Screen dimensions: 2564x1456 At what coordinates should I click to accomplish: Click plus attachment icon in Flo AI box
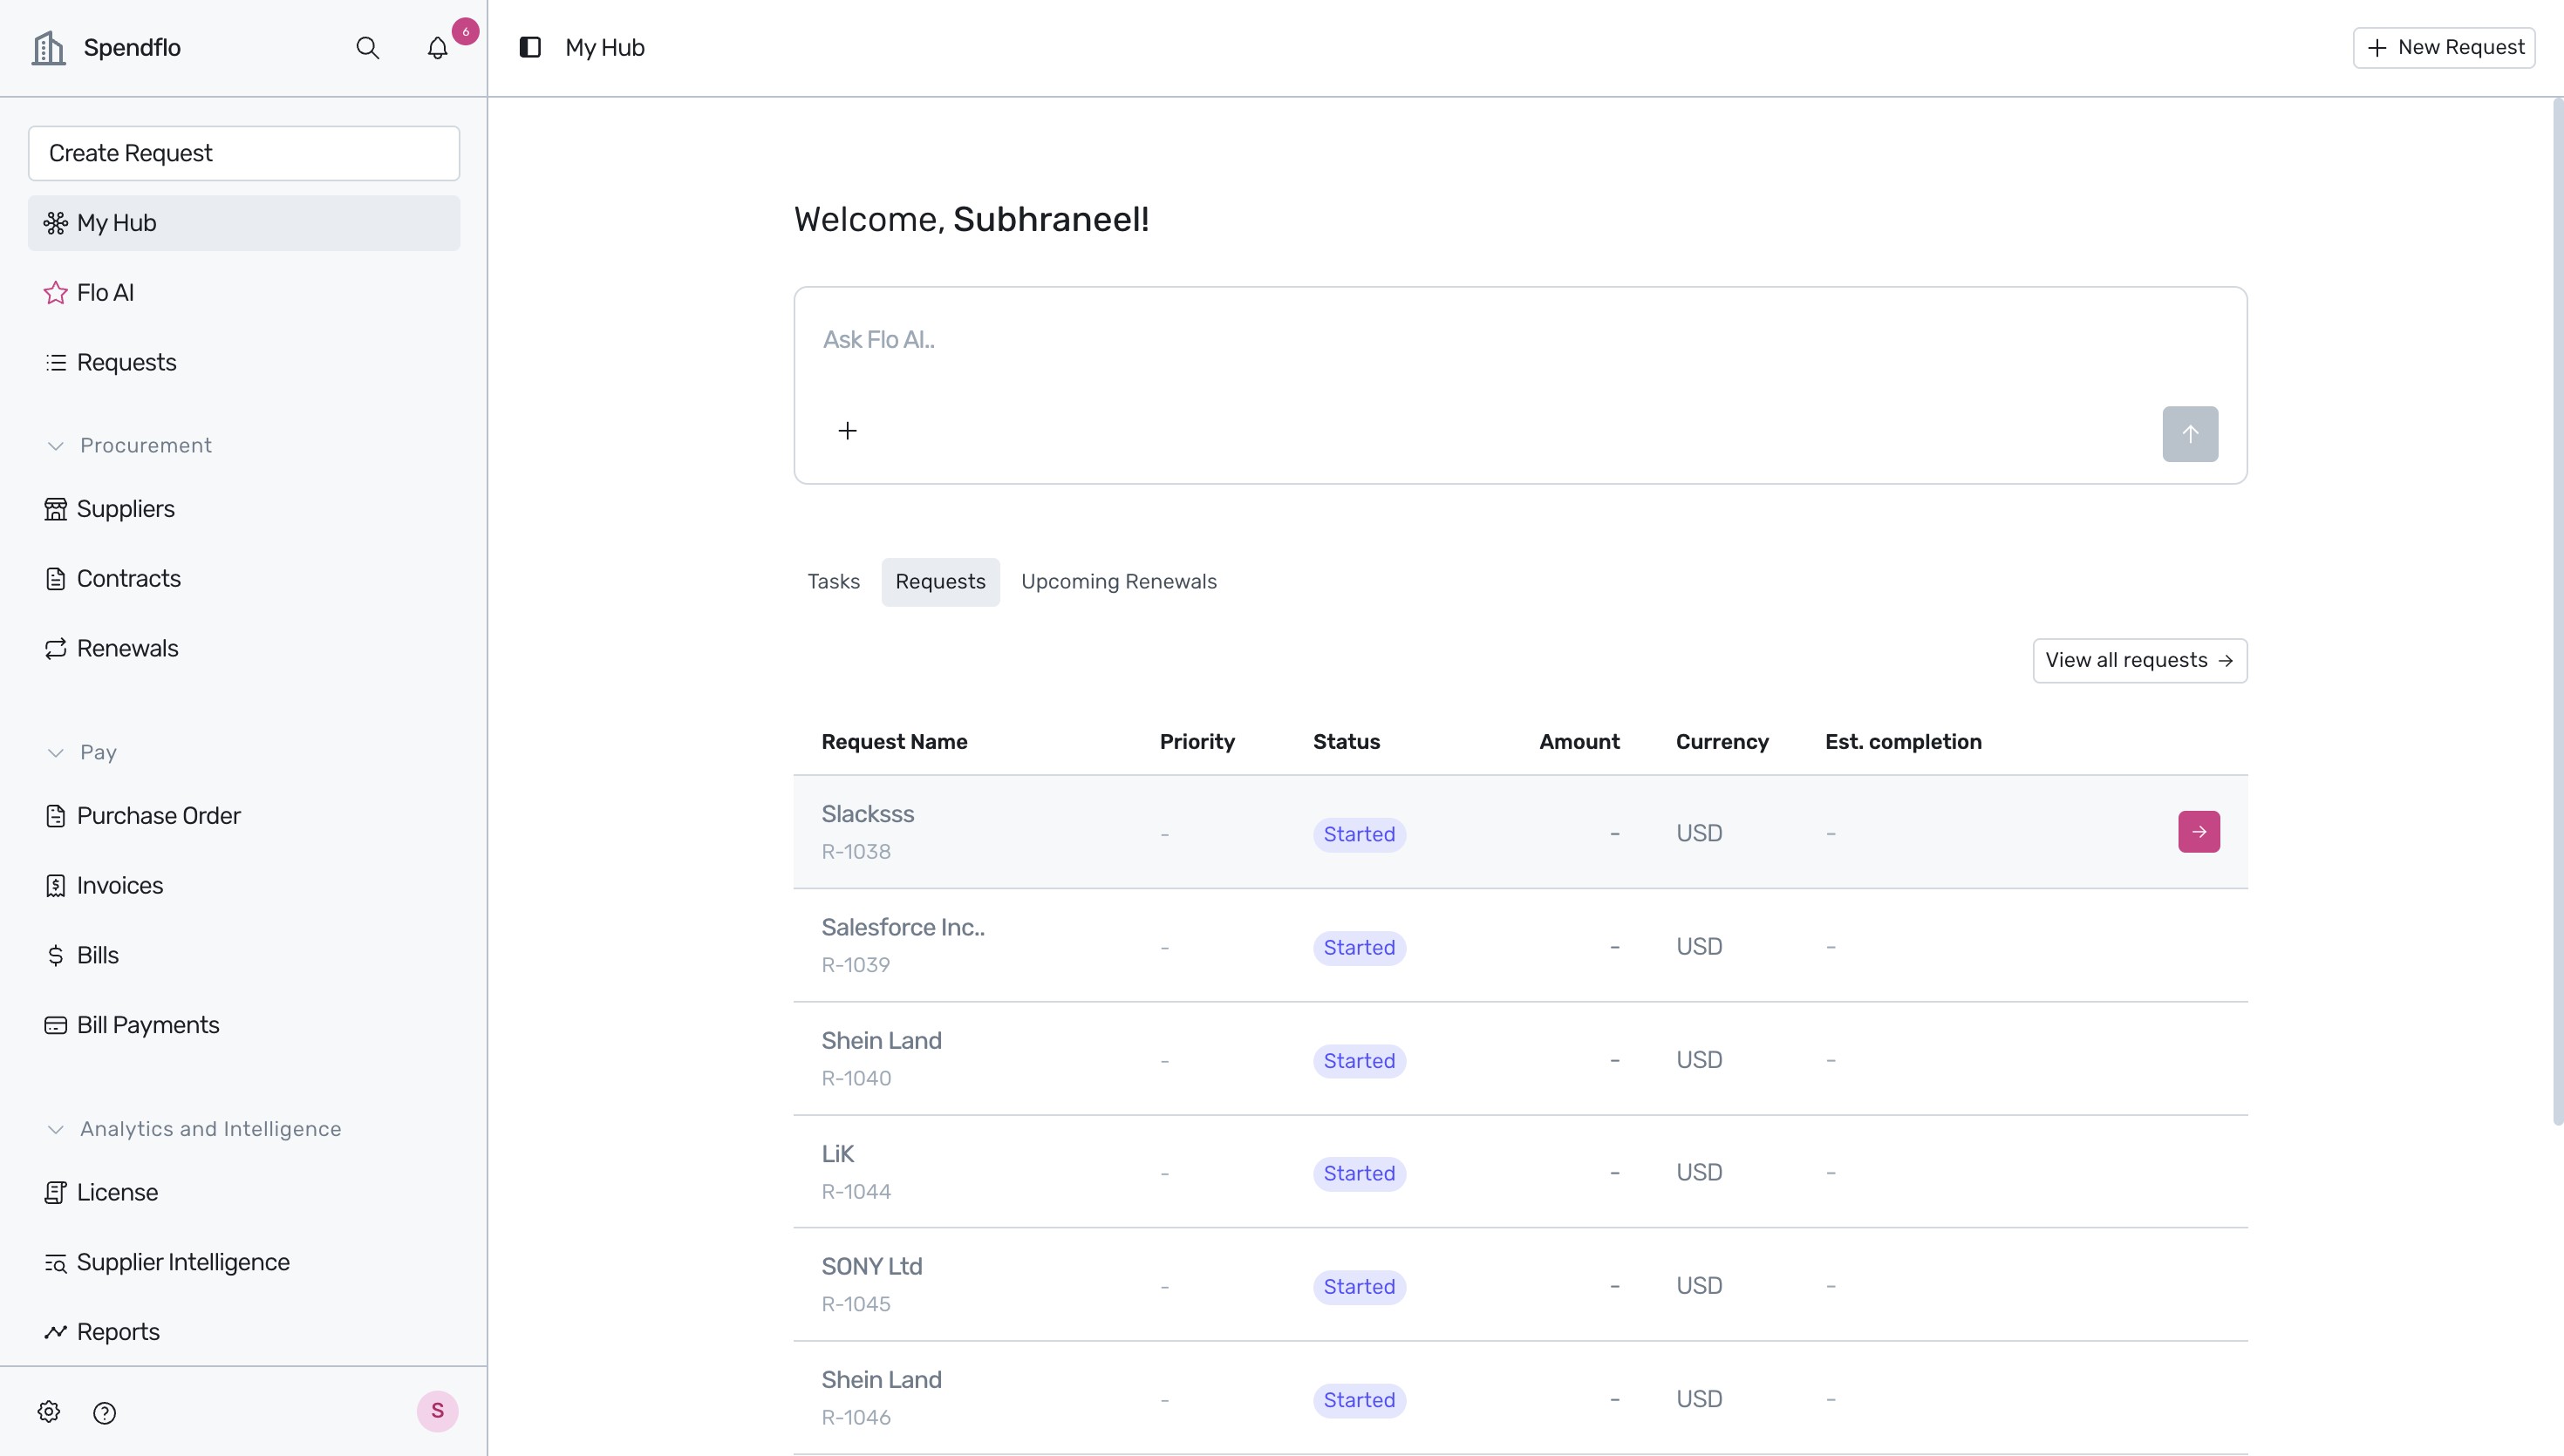pyautogui.click(x=847, y=431)
